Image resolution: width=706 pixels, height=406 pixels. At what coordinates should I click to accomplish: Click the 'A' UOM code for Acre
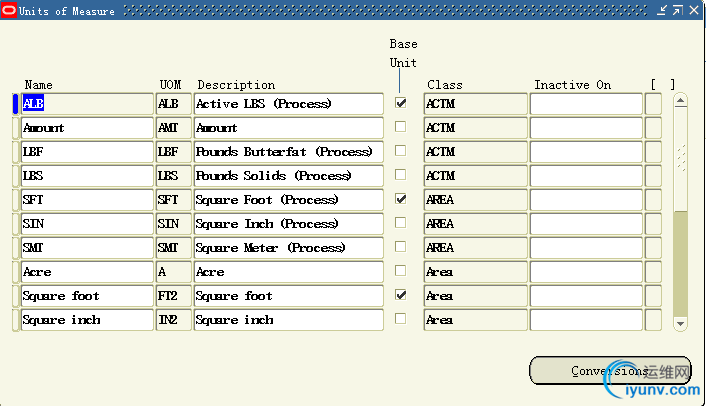pyautogui.click(x=174, y=272)
